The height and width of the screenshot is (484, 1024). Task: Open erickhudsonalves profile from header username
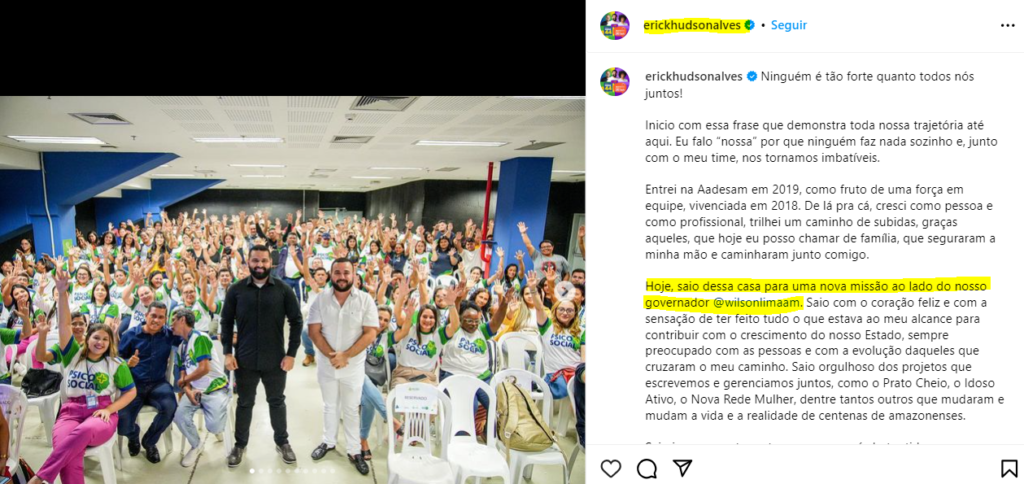click(x=693, y=25)
